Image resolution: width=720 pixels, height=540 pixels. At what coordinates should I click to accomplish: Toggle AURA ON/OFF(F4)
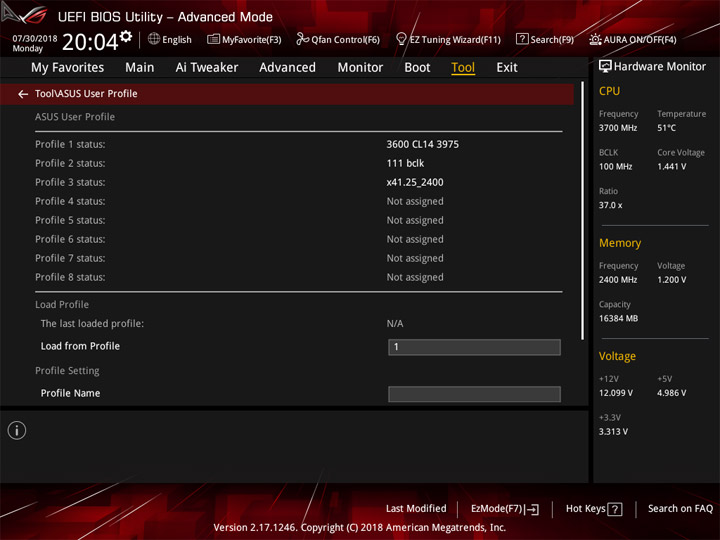(x=633, y=39)
